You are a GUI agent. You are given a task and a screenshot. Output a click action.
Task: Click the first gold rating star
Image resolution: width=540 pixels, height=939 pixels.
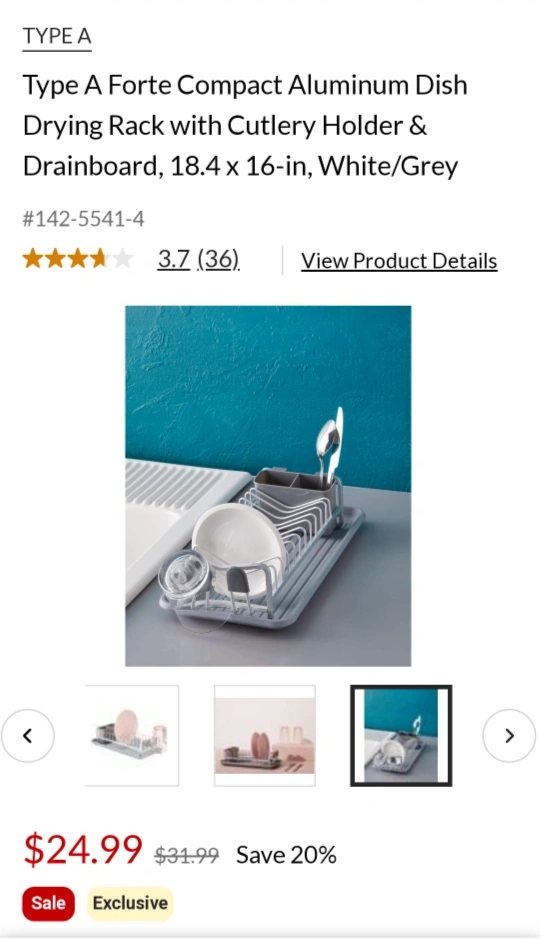pyautogui.click(x=32, y=259)
